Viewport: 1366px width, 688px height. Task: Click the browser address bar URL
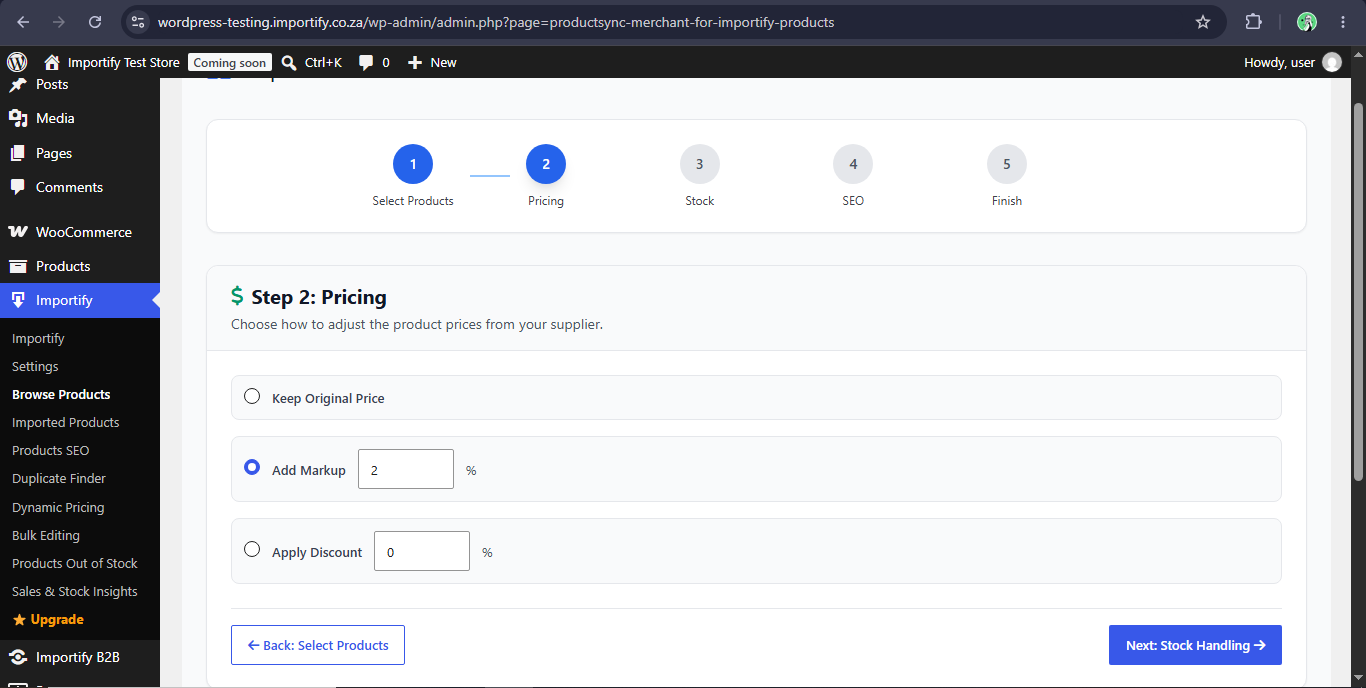(496, 22)
